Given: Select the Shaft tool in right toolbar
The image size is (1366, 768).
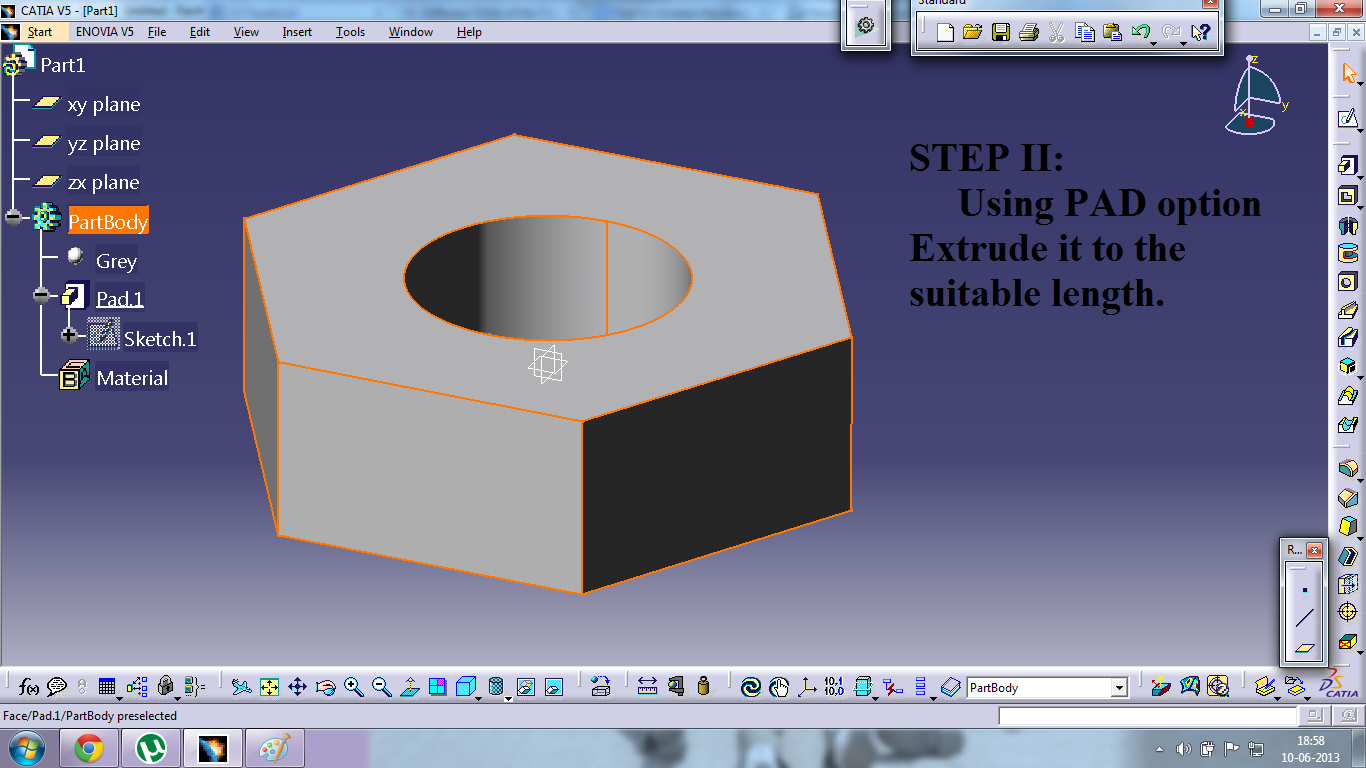Looking at the screenshot, I should (1347, 226).
